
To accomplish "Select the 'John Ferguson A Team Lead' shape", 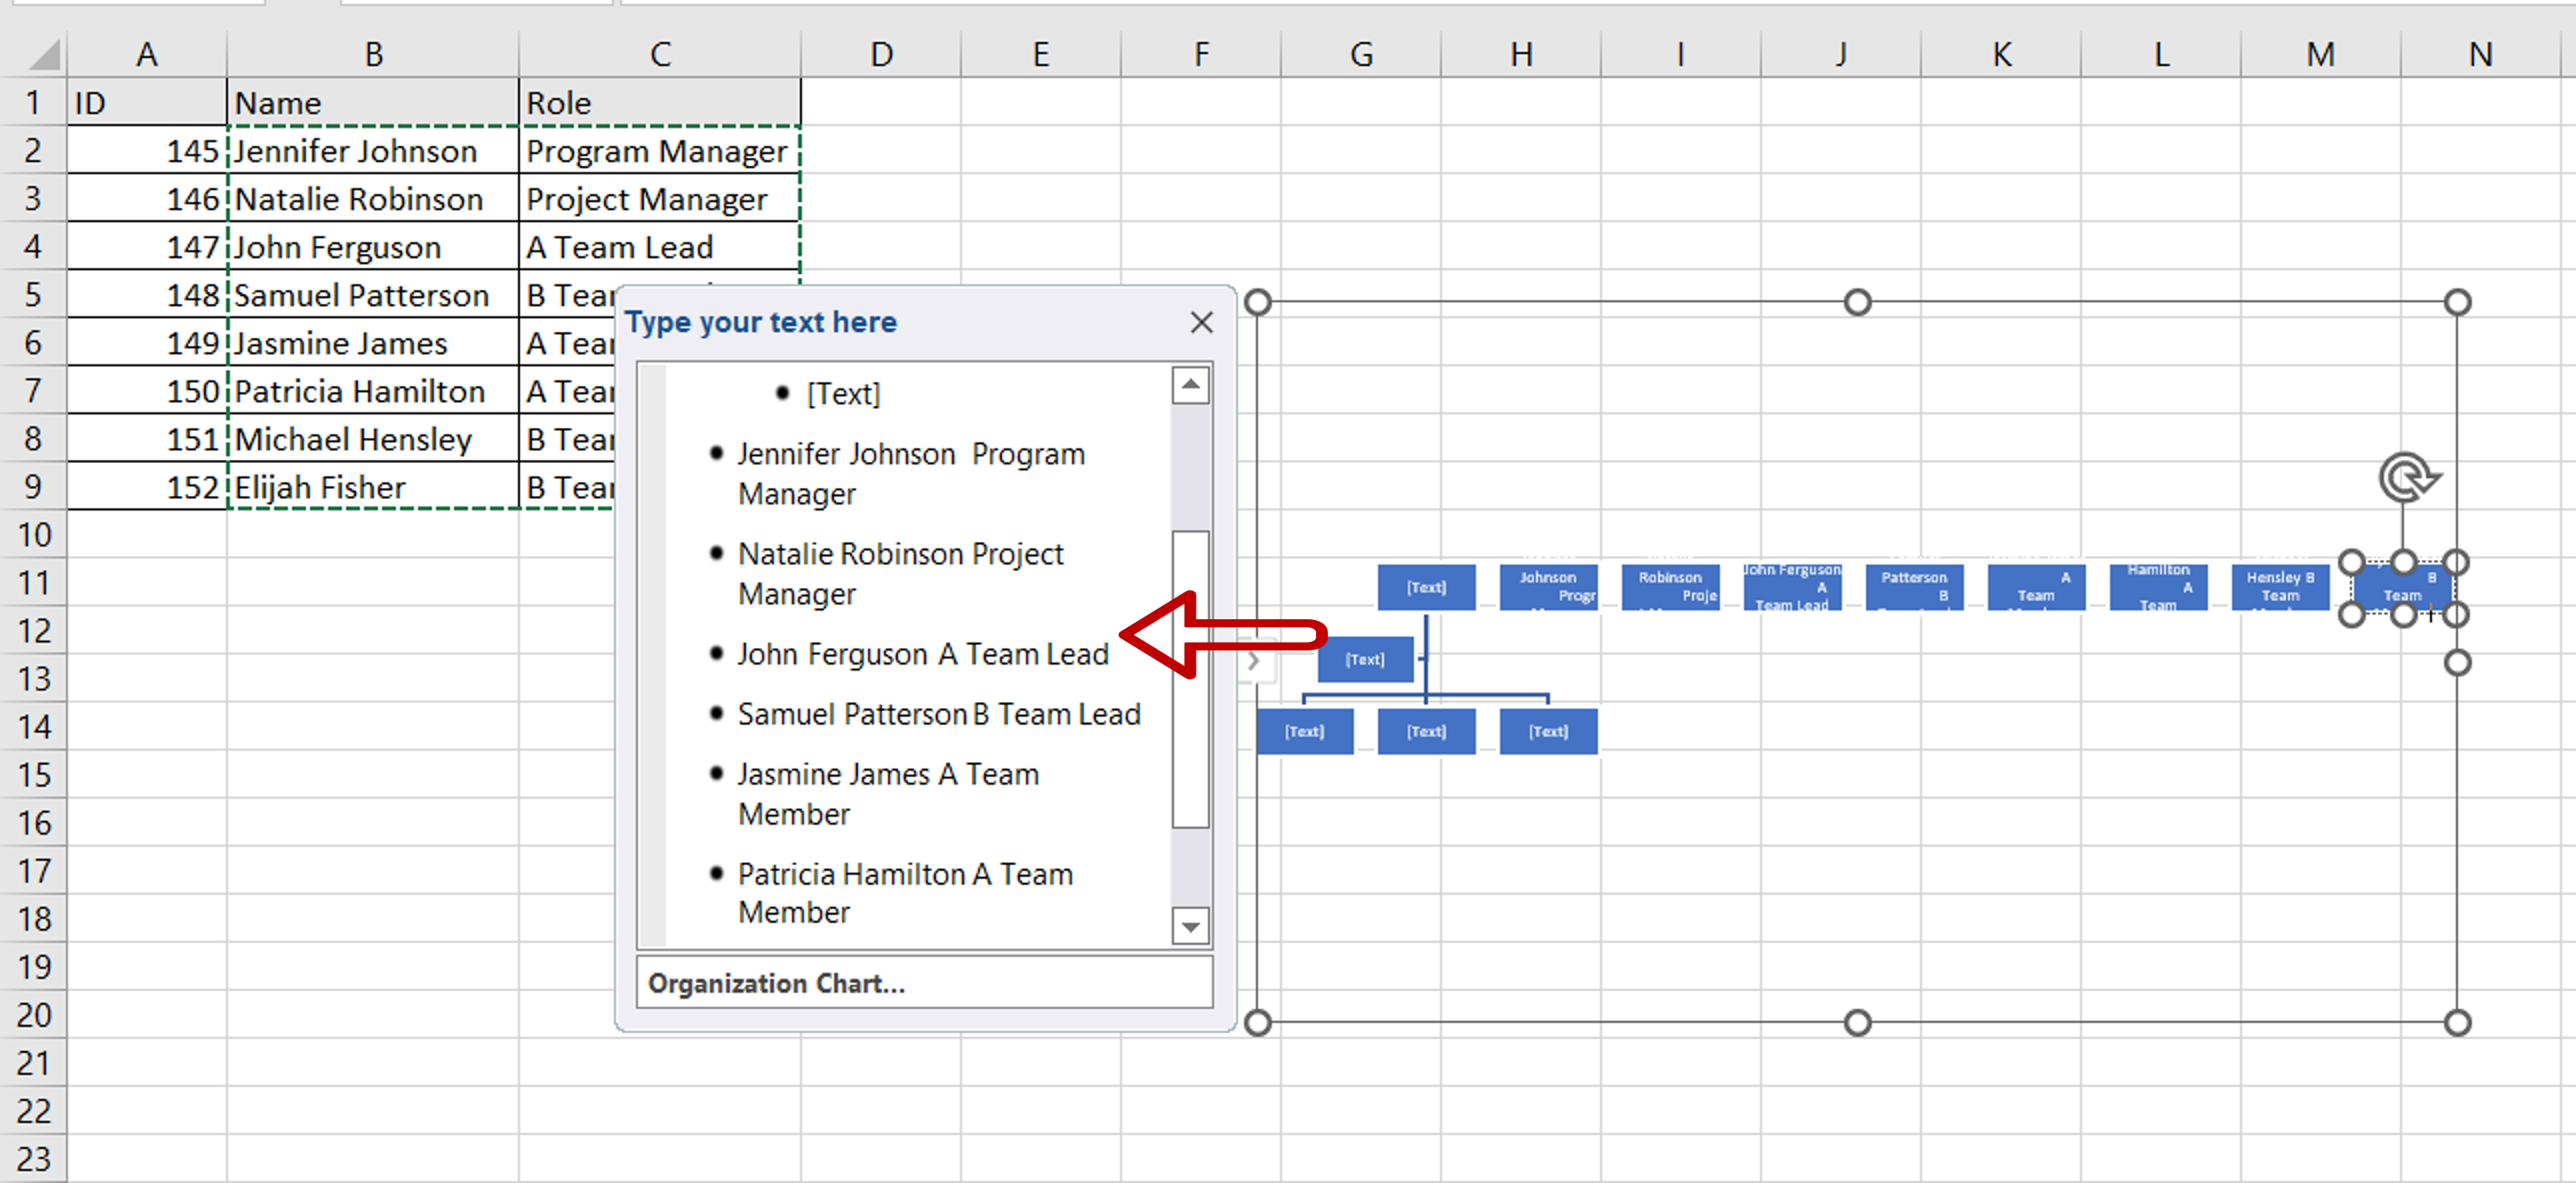I will click(x=1791, y=587).
